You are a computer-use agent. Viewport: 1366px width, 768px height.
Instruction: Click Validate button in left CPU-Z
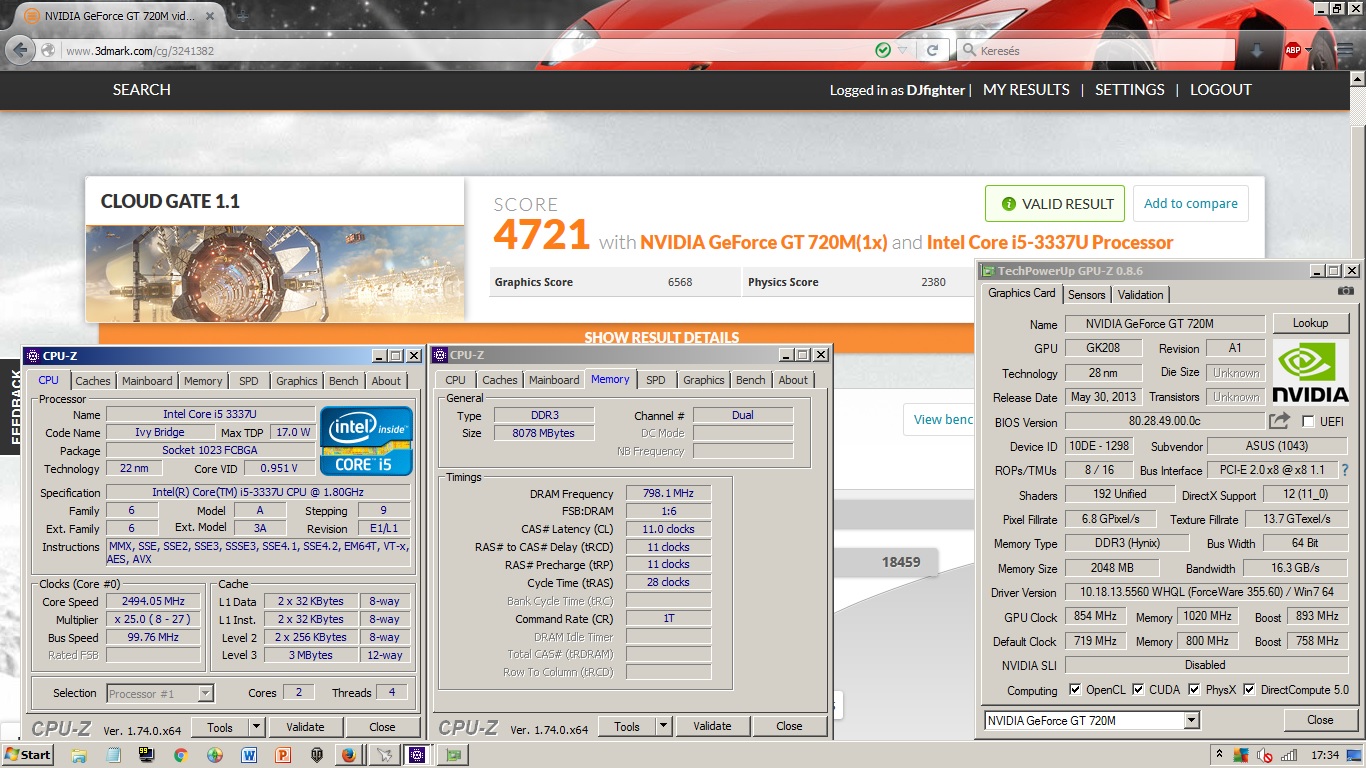[x=305, y=727]
